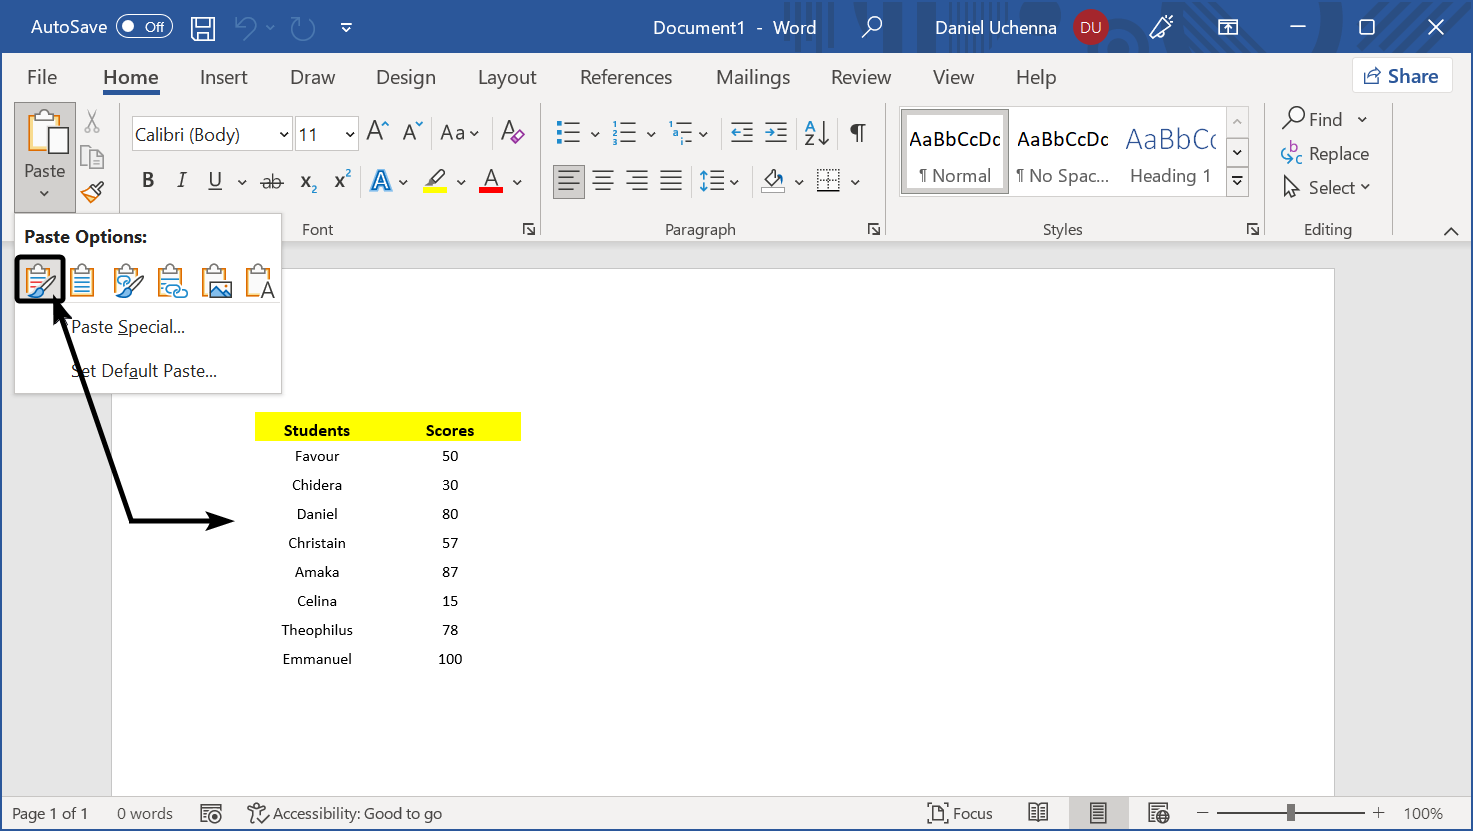Select the Picture paste option
Image resolution: width=1473 pixels, height=831 pixels.
(216, 280)
